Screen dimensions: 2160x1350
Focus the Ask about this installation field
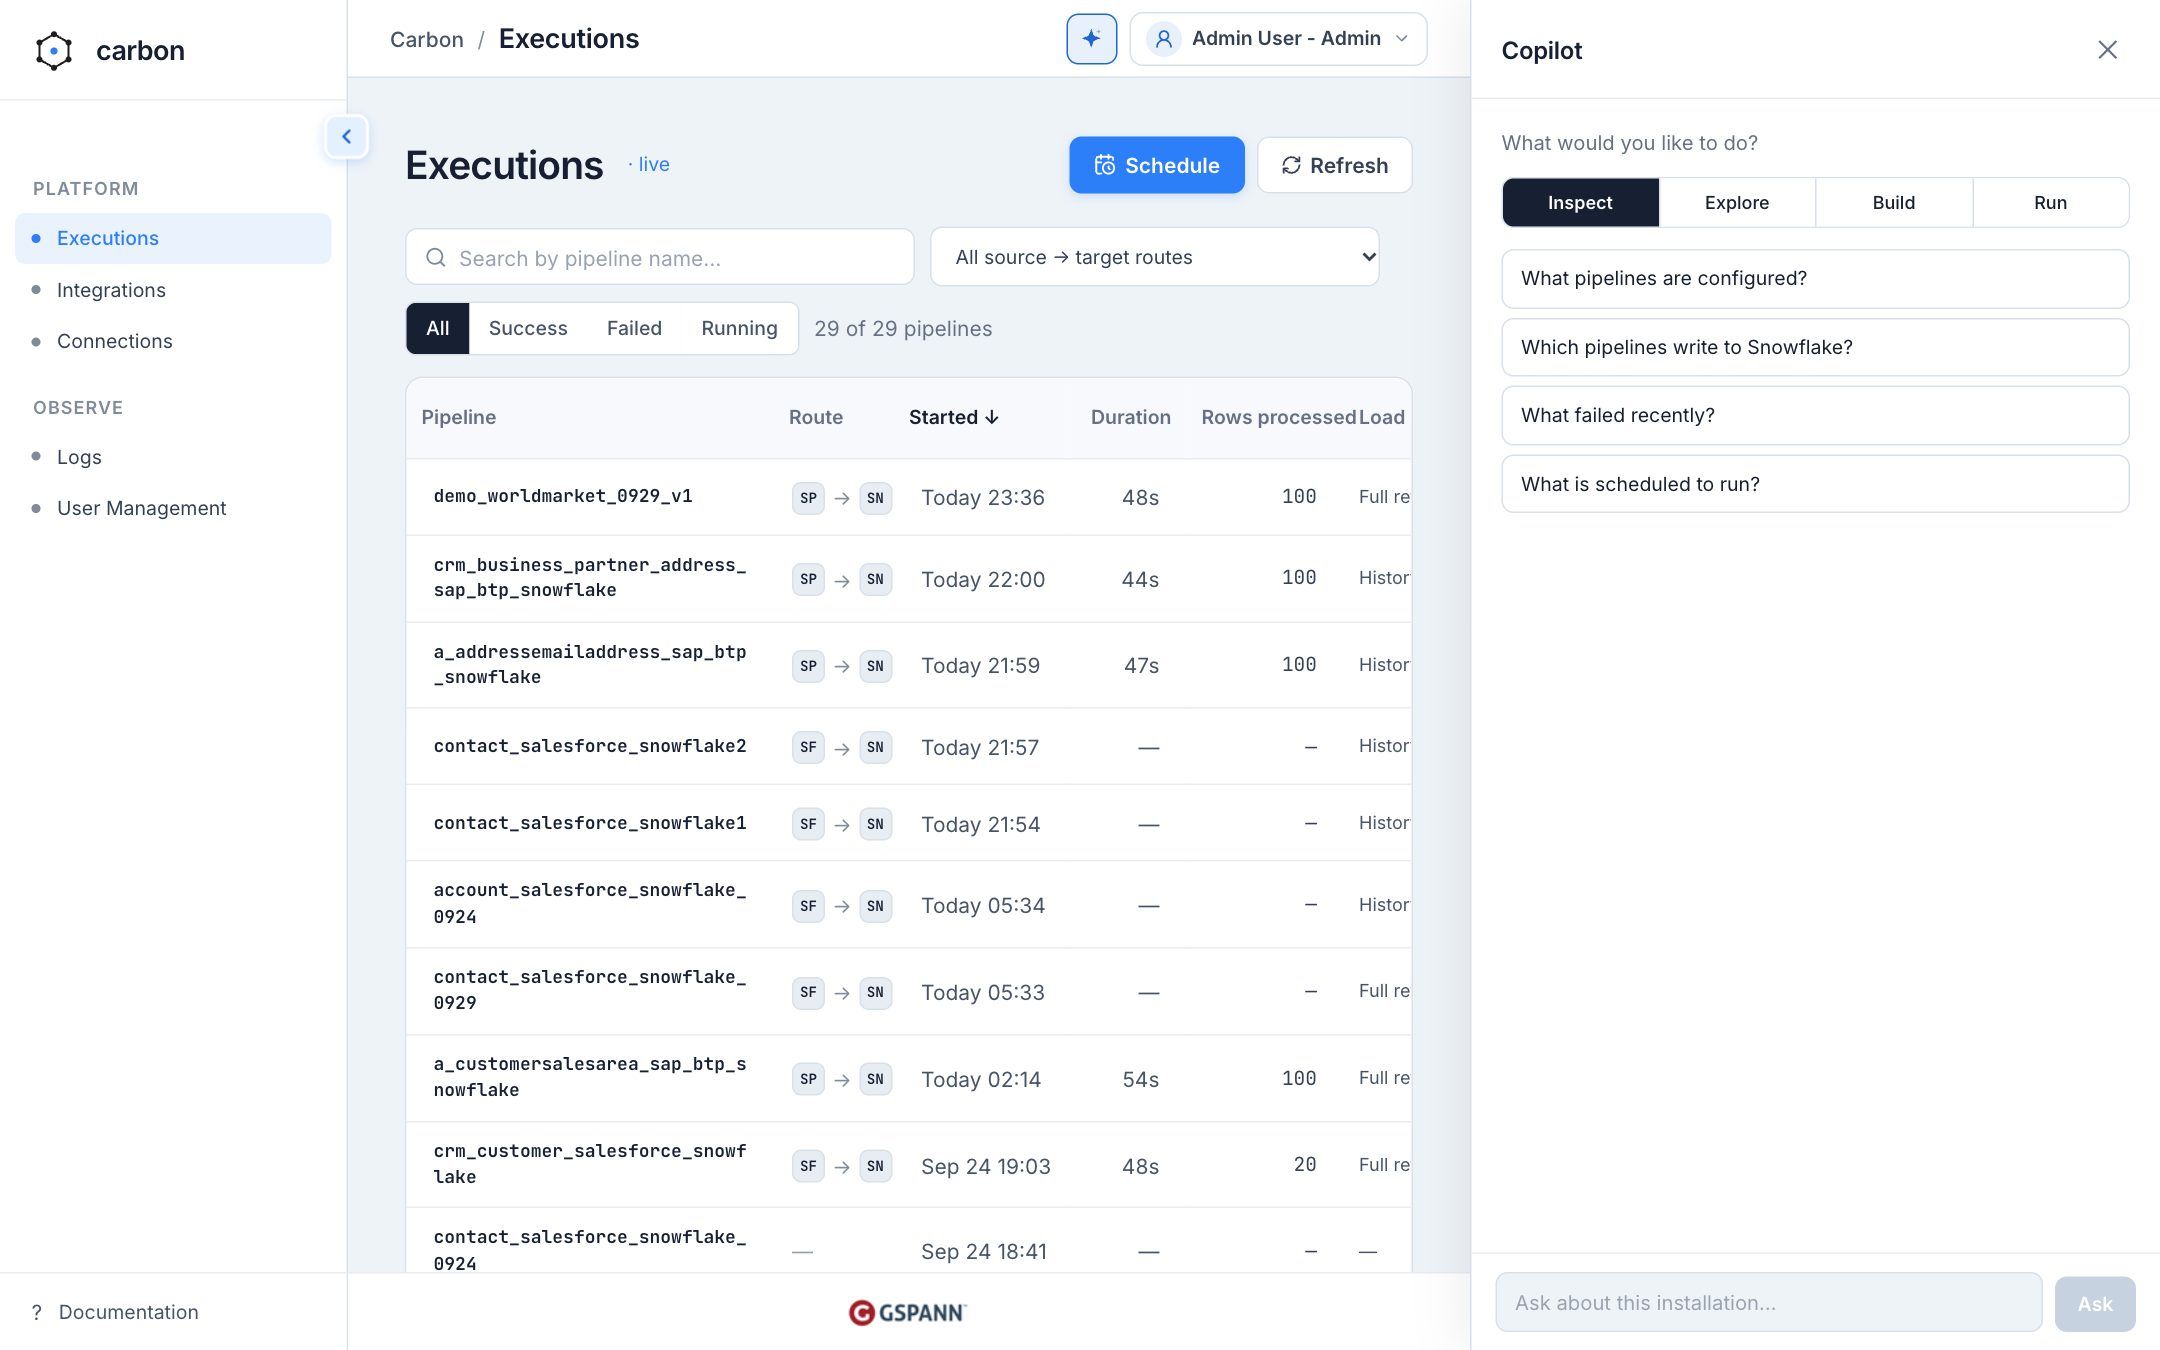1769,1303
